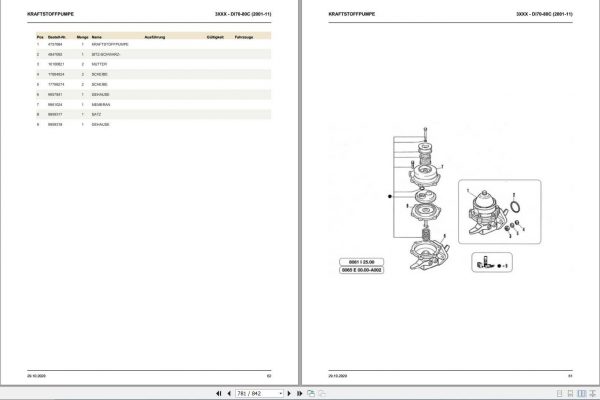
Task: Click the bottom housing in the exploded drawing
Action: 429,255
